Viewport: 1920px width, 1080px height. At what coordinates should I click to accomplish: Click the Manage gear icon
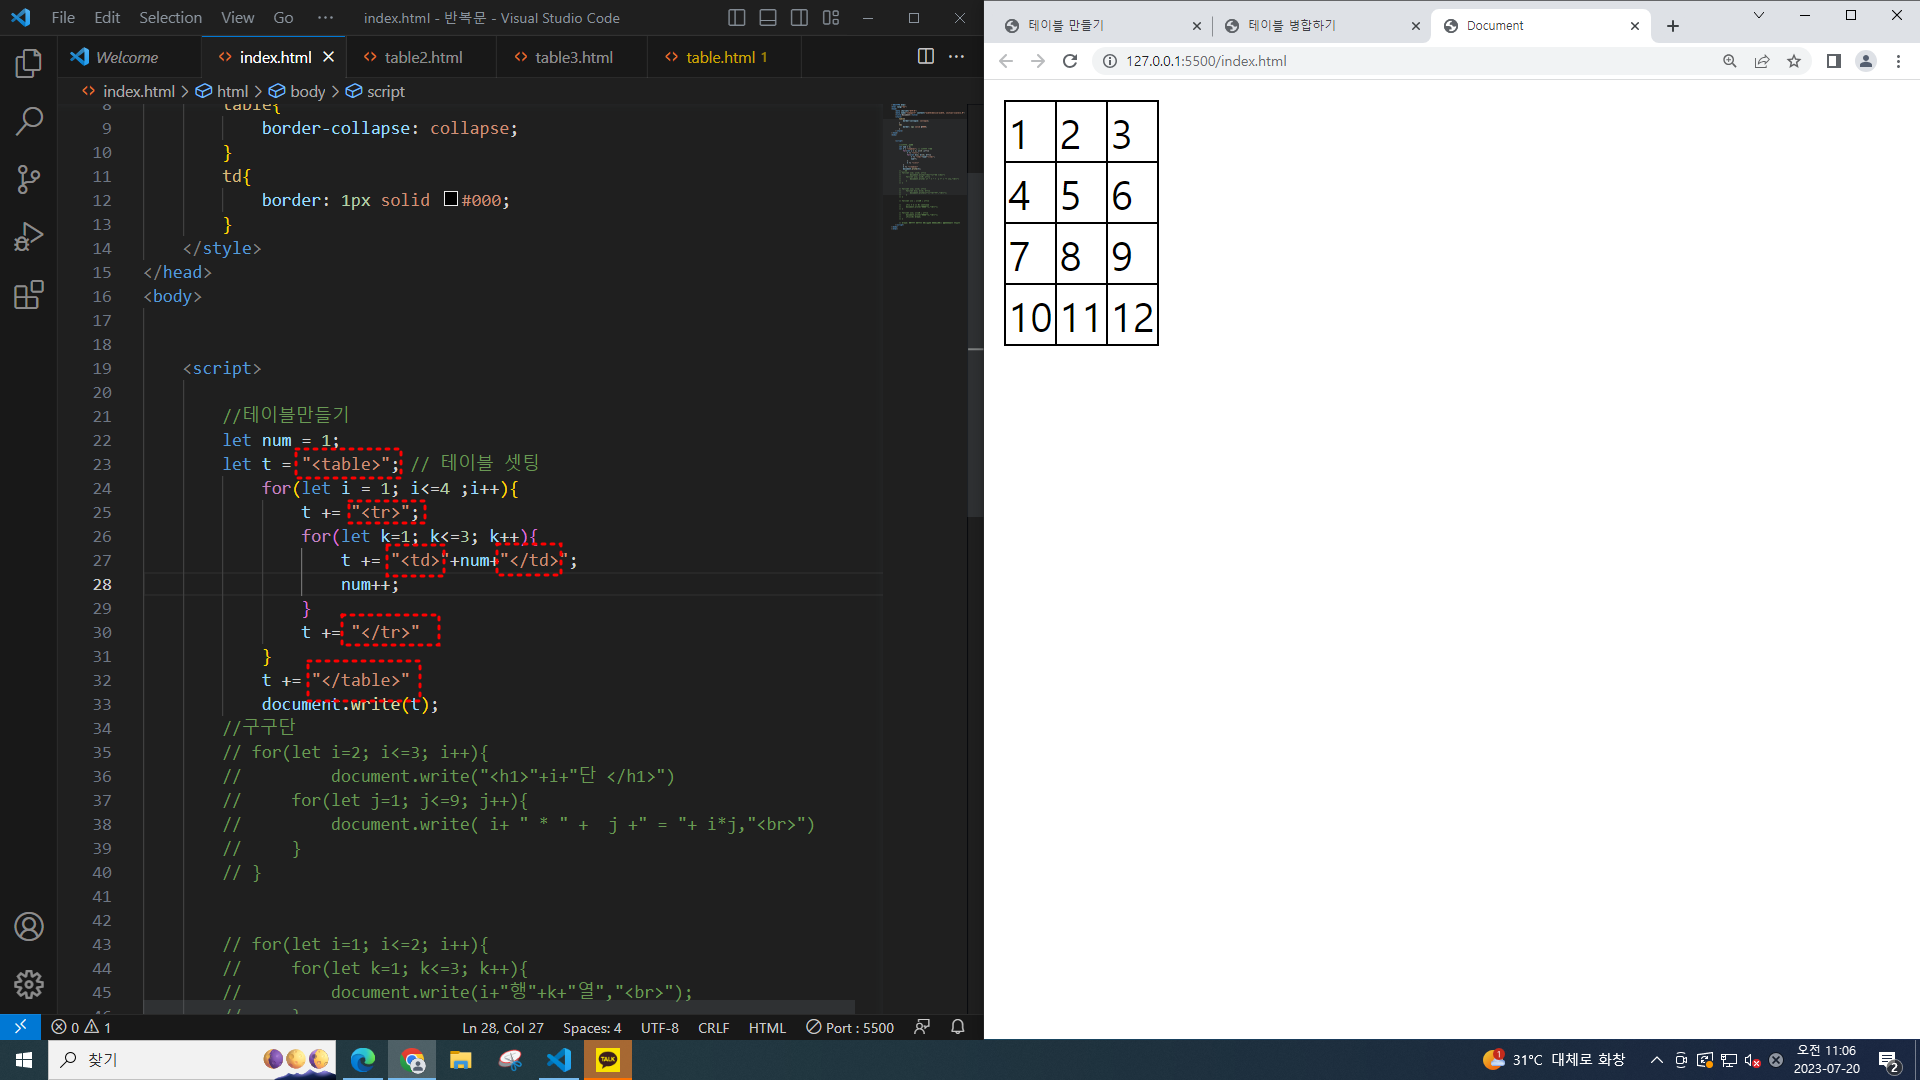point(29,984)
